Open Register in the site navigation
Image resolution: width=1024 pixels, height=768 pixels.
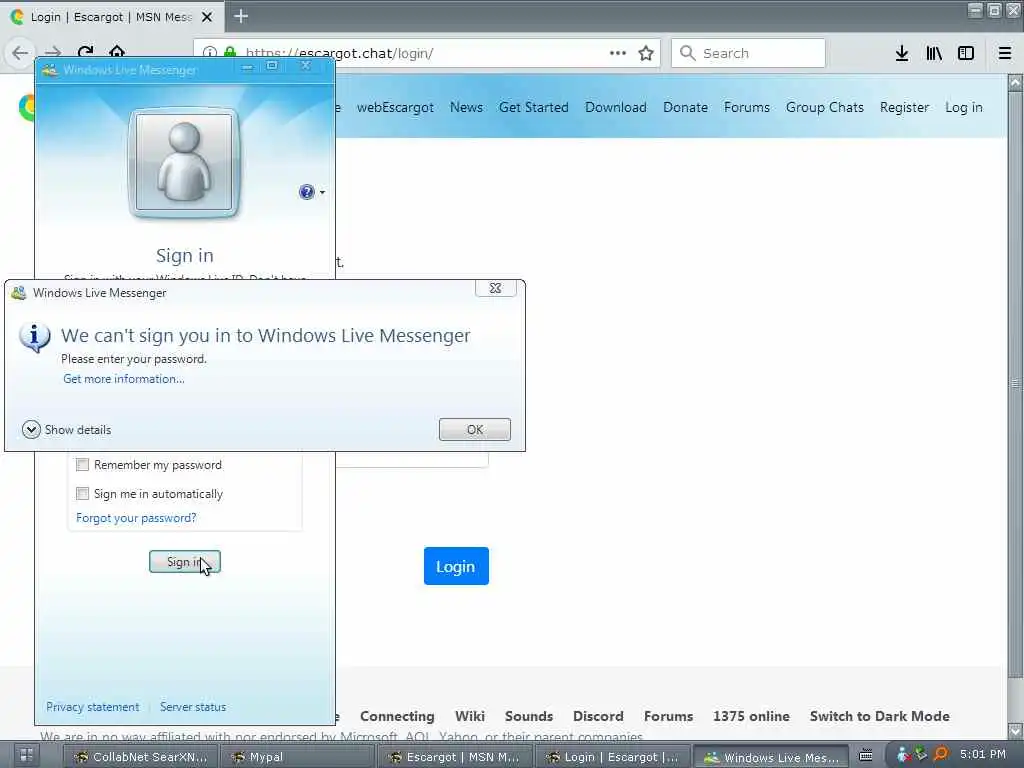click(x=904, y=107)
